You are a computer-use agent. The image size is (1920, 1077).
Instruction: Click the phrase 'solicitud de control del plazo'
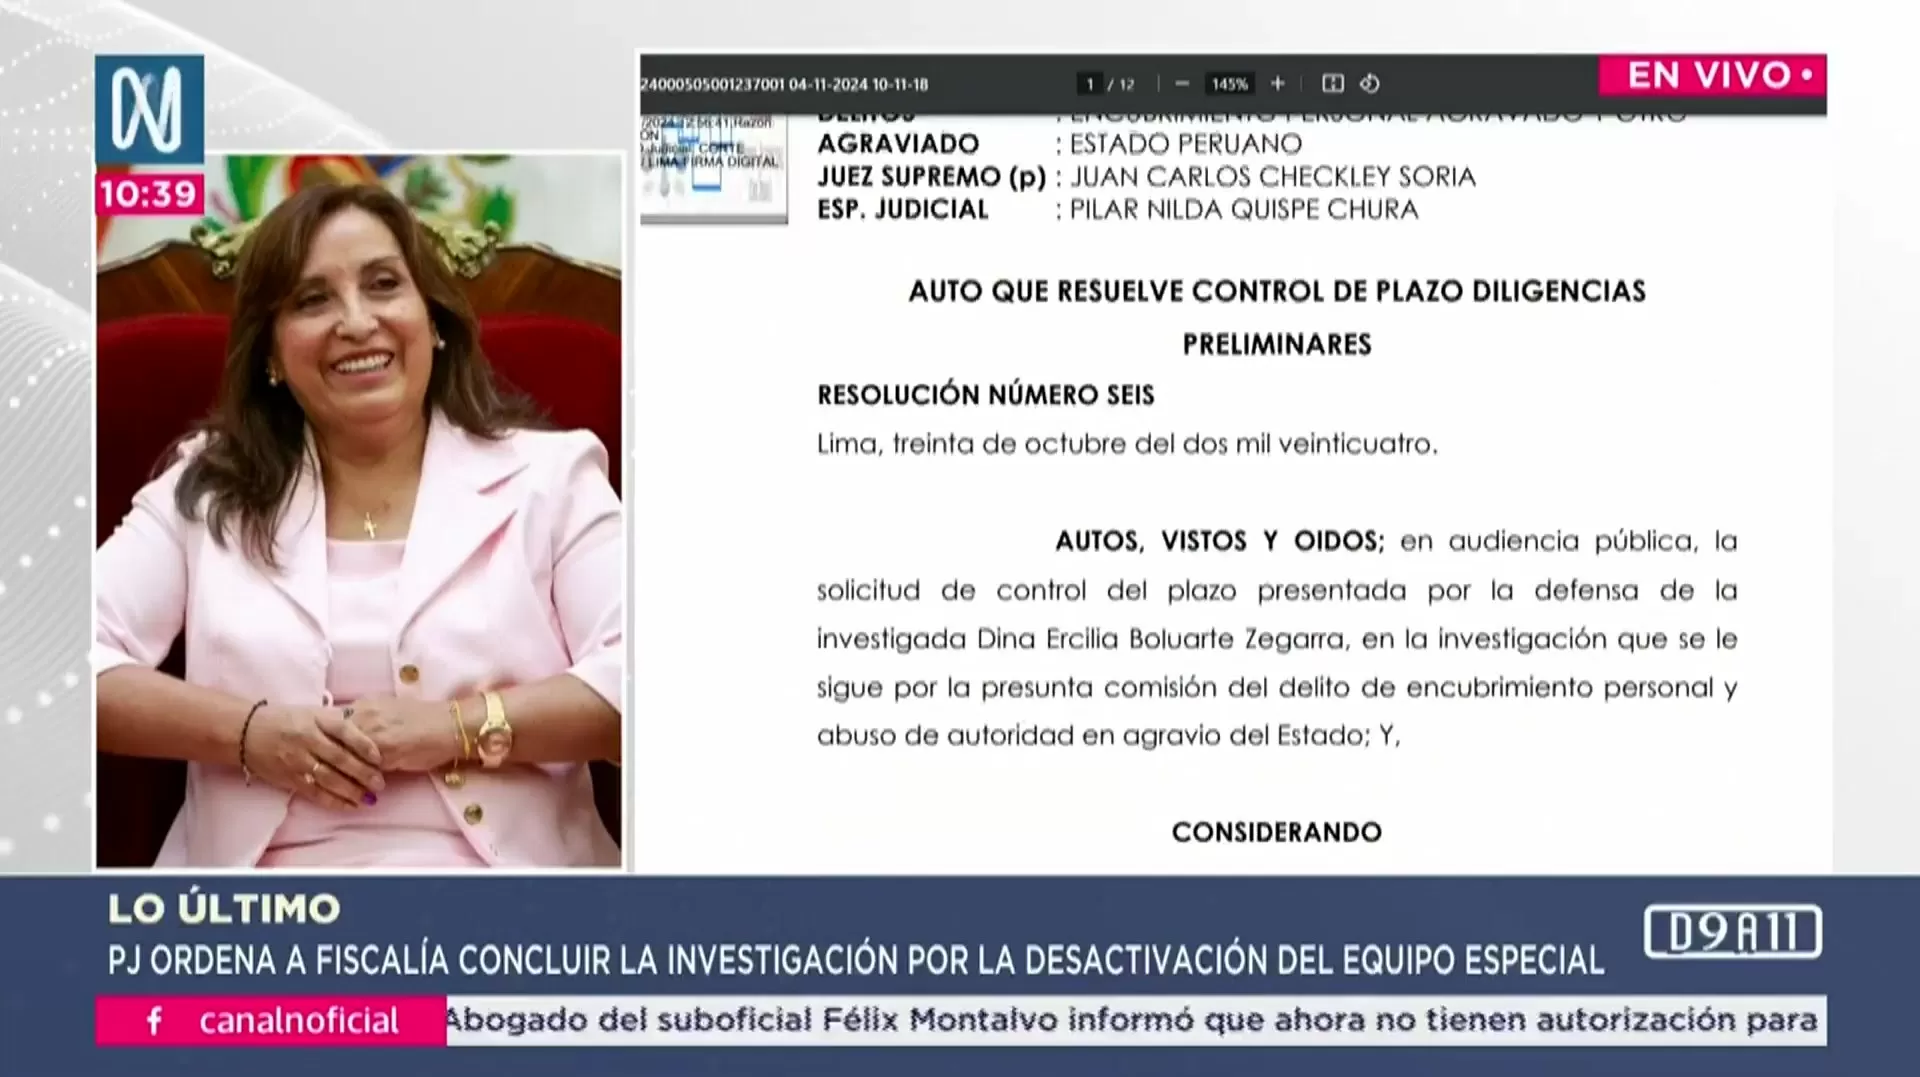[x=1026, y=591]
